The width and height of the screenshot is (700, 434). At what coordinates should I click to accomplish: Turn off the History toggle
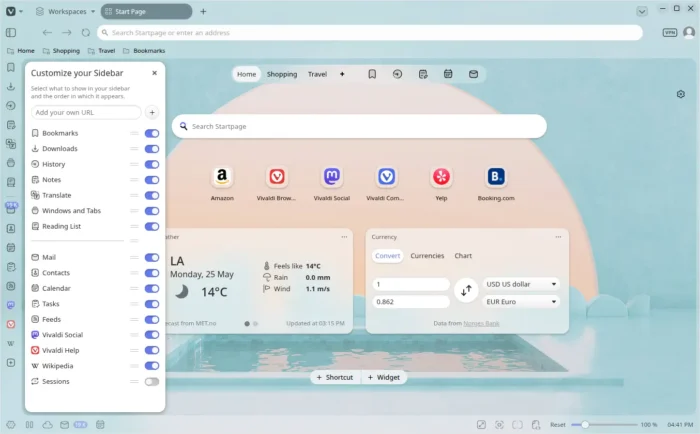point(152,164)
